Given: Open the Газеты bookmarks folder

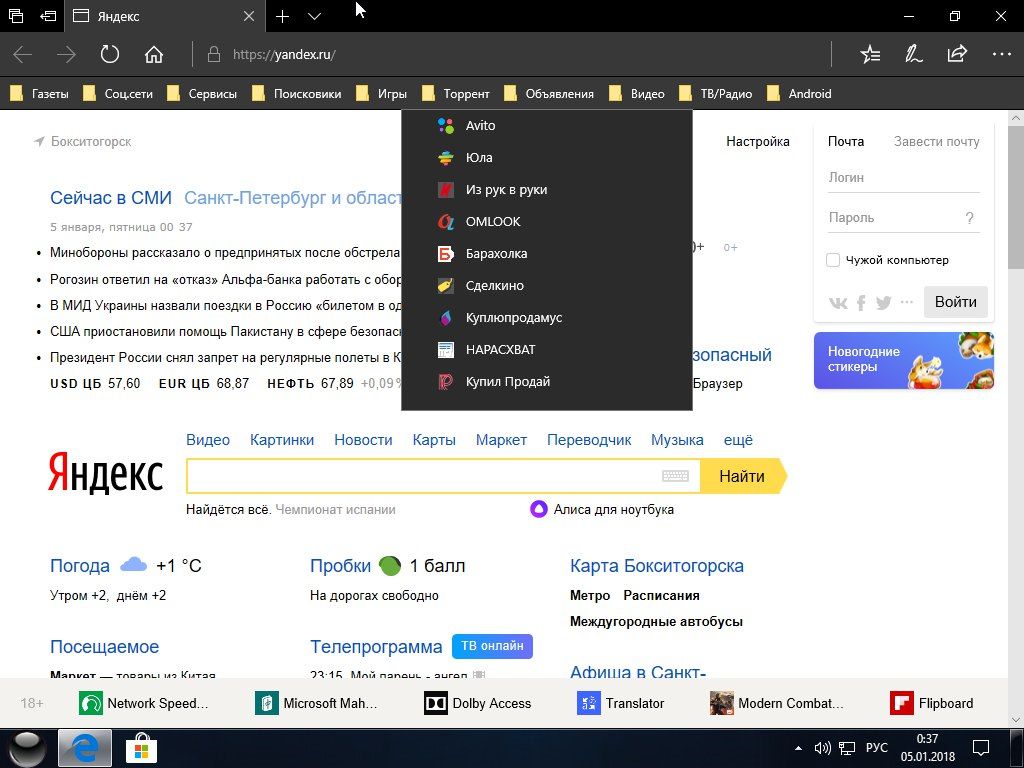Looking at the screenshot, I should pos(39,94).
